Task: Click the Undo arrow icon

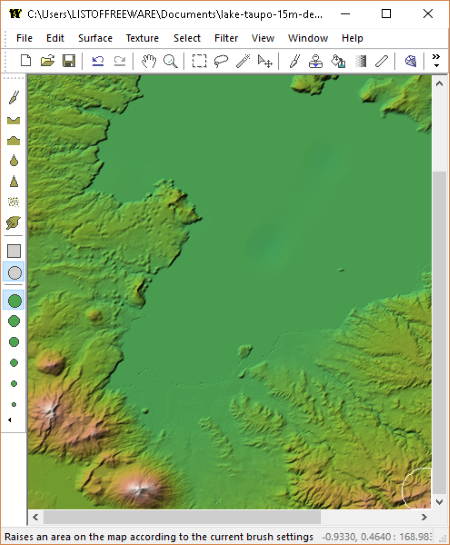Action: pyautogui.click(x=98, y=61)
